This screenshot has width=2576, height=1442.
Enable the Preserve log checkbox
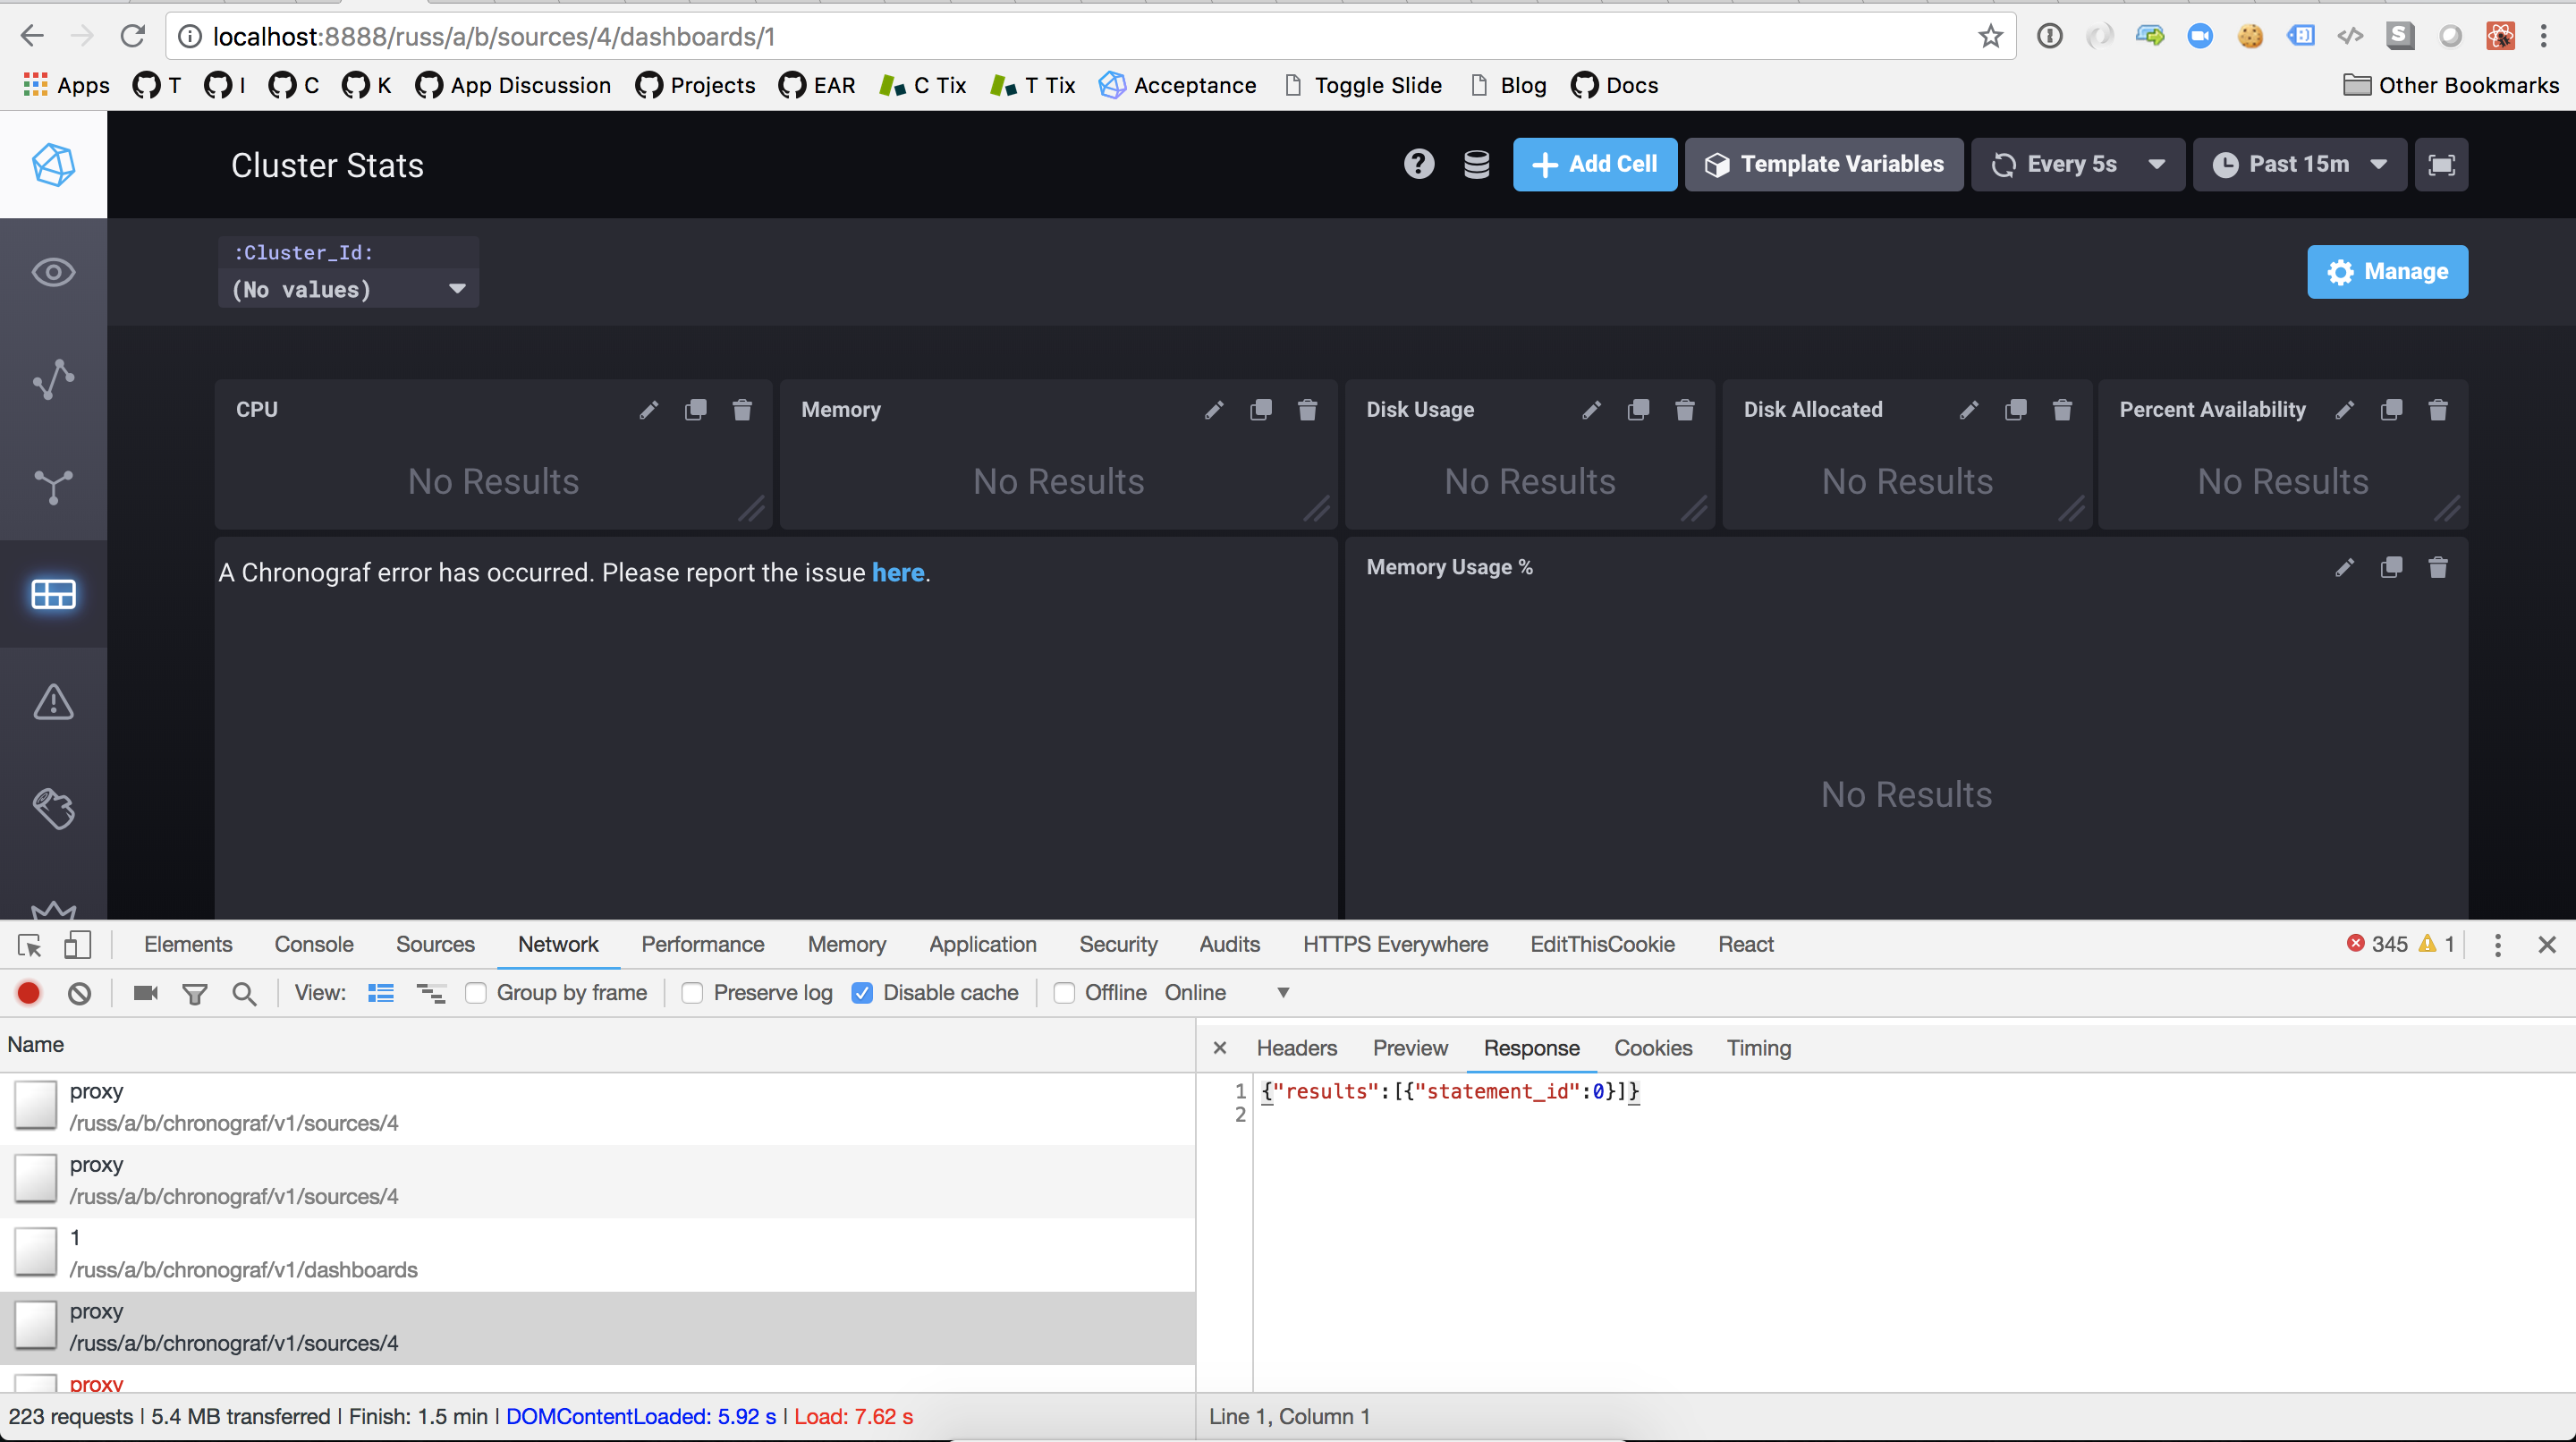tap(692, 993)
